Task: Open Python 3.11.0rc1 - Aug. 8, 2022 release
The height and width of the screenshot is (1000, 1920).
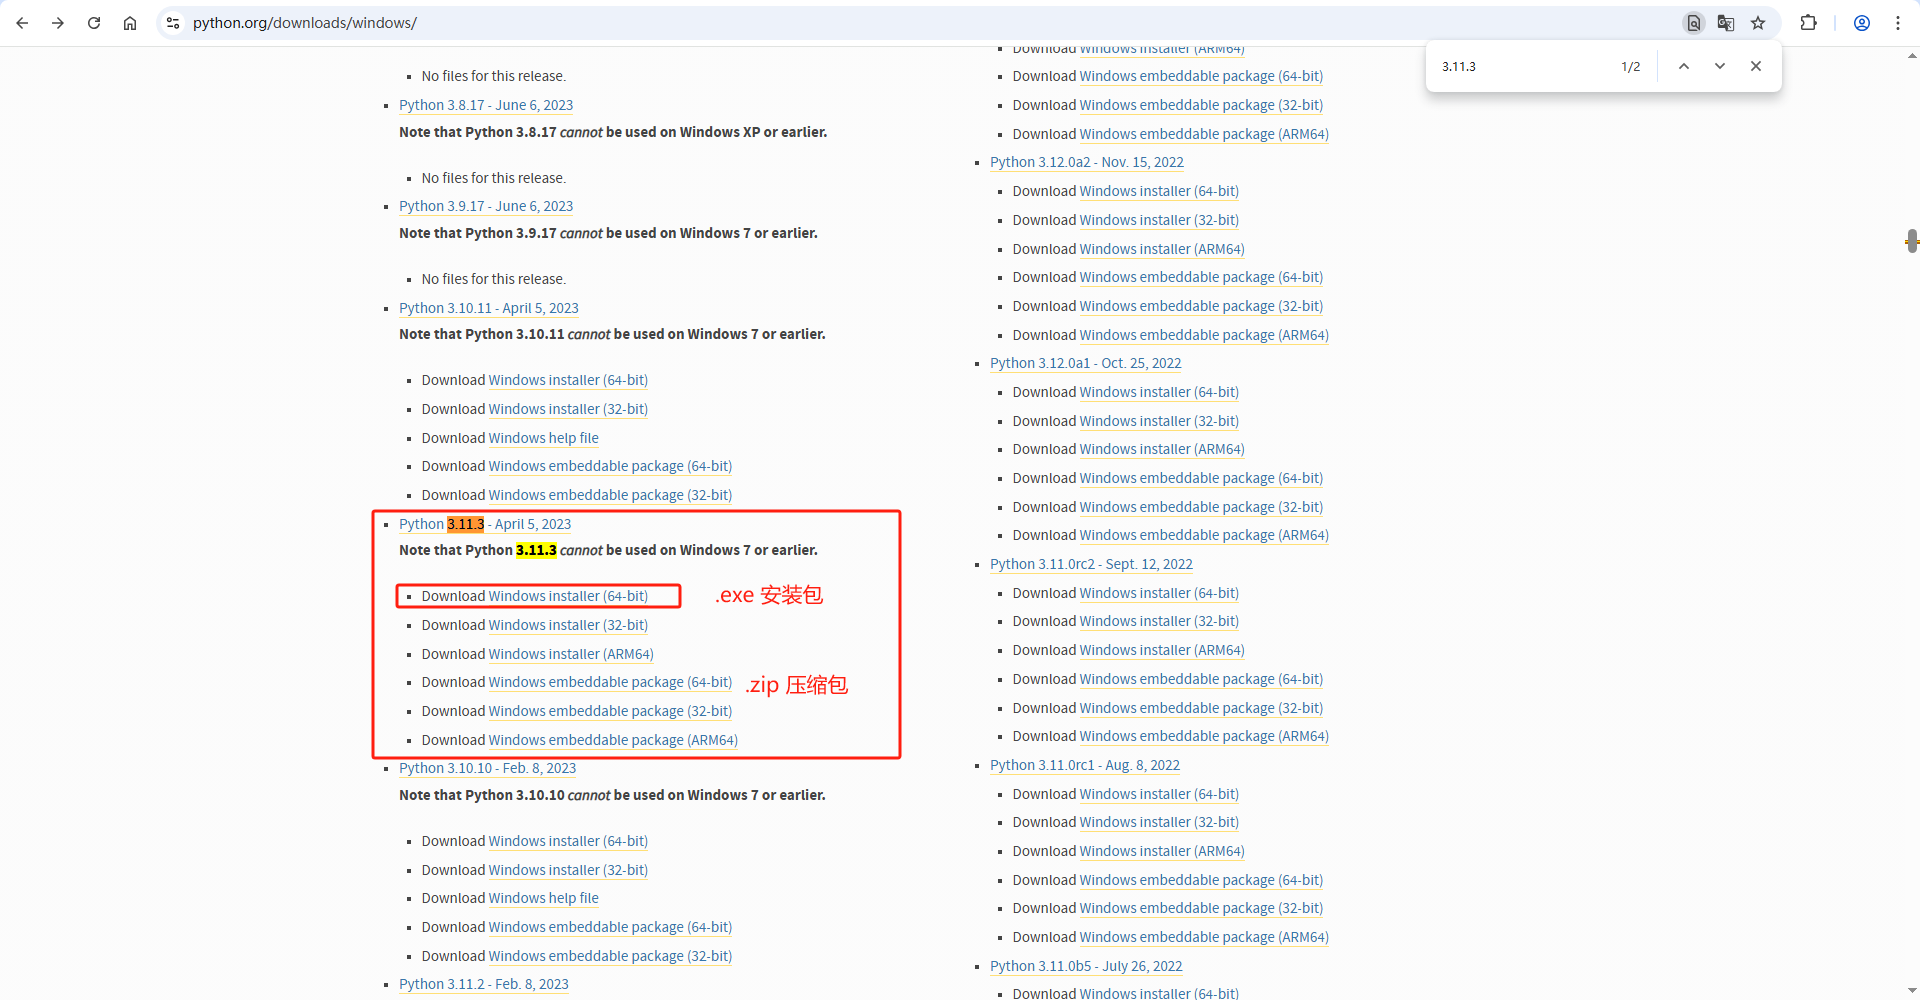Action: click(1085, 765)
